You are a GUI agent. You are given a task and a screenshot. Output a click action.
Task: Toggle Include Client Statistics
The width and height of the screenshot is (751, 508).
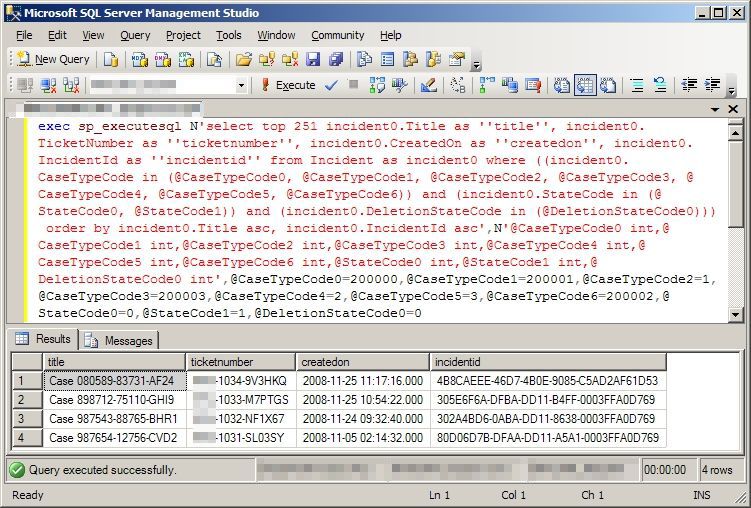[x=510, y=85]
